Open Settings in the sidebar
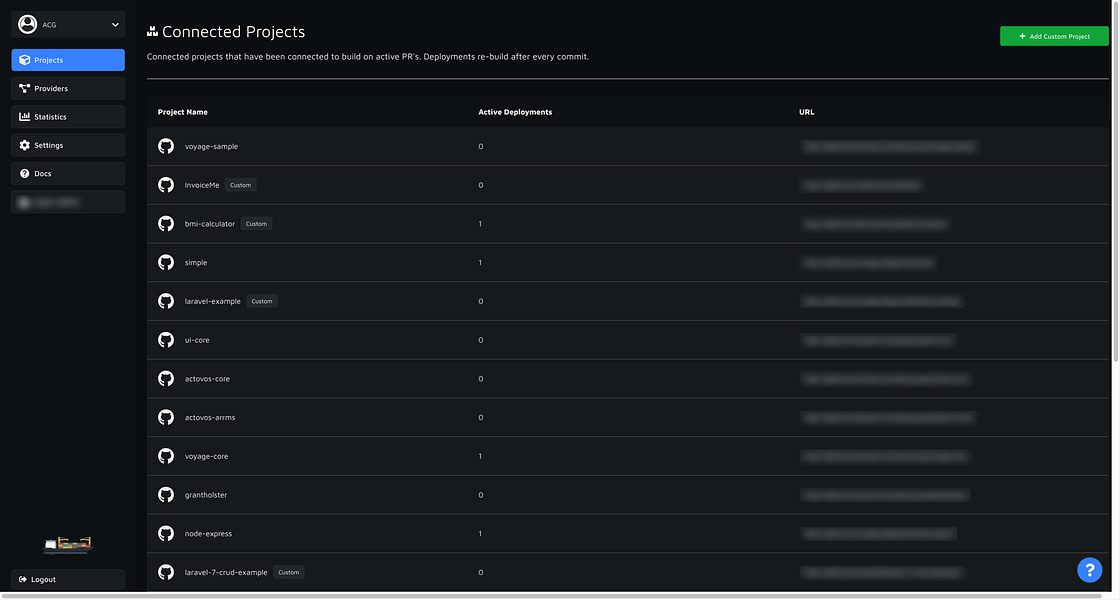 [68, 145]
